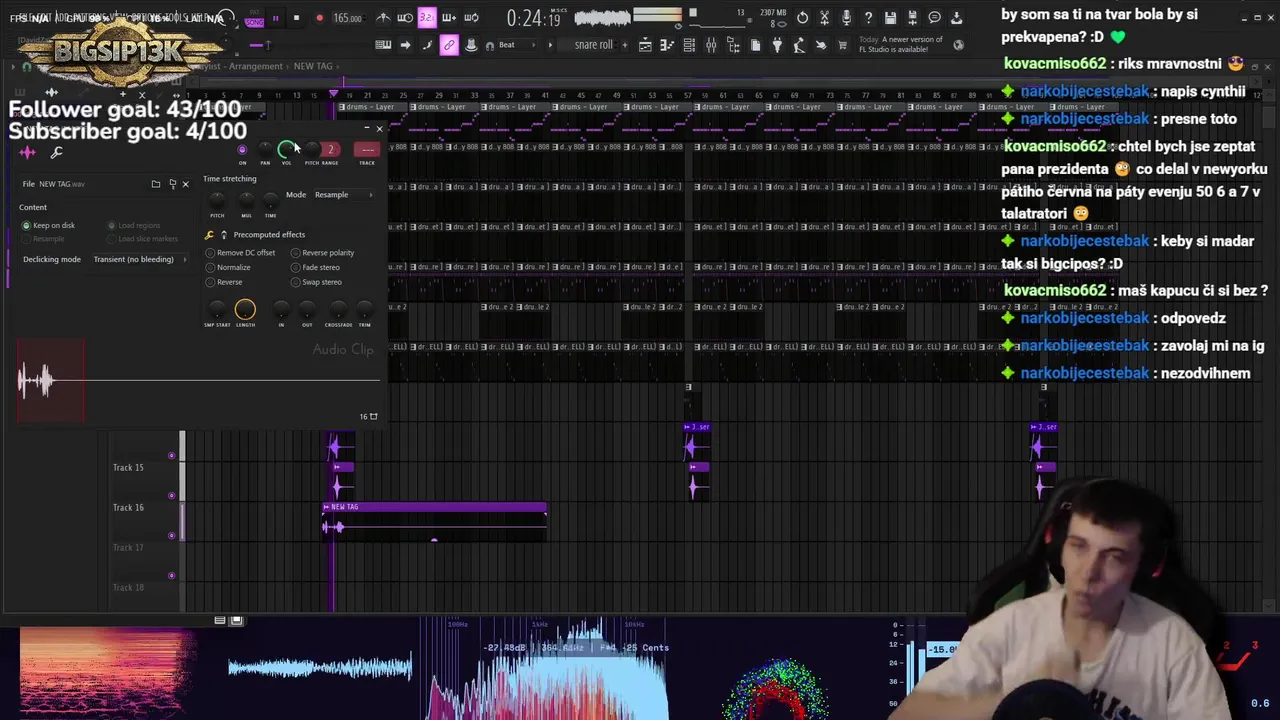
Task: Set the tempo in the 165.000 field
Action: (x=347, y=18)
